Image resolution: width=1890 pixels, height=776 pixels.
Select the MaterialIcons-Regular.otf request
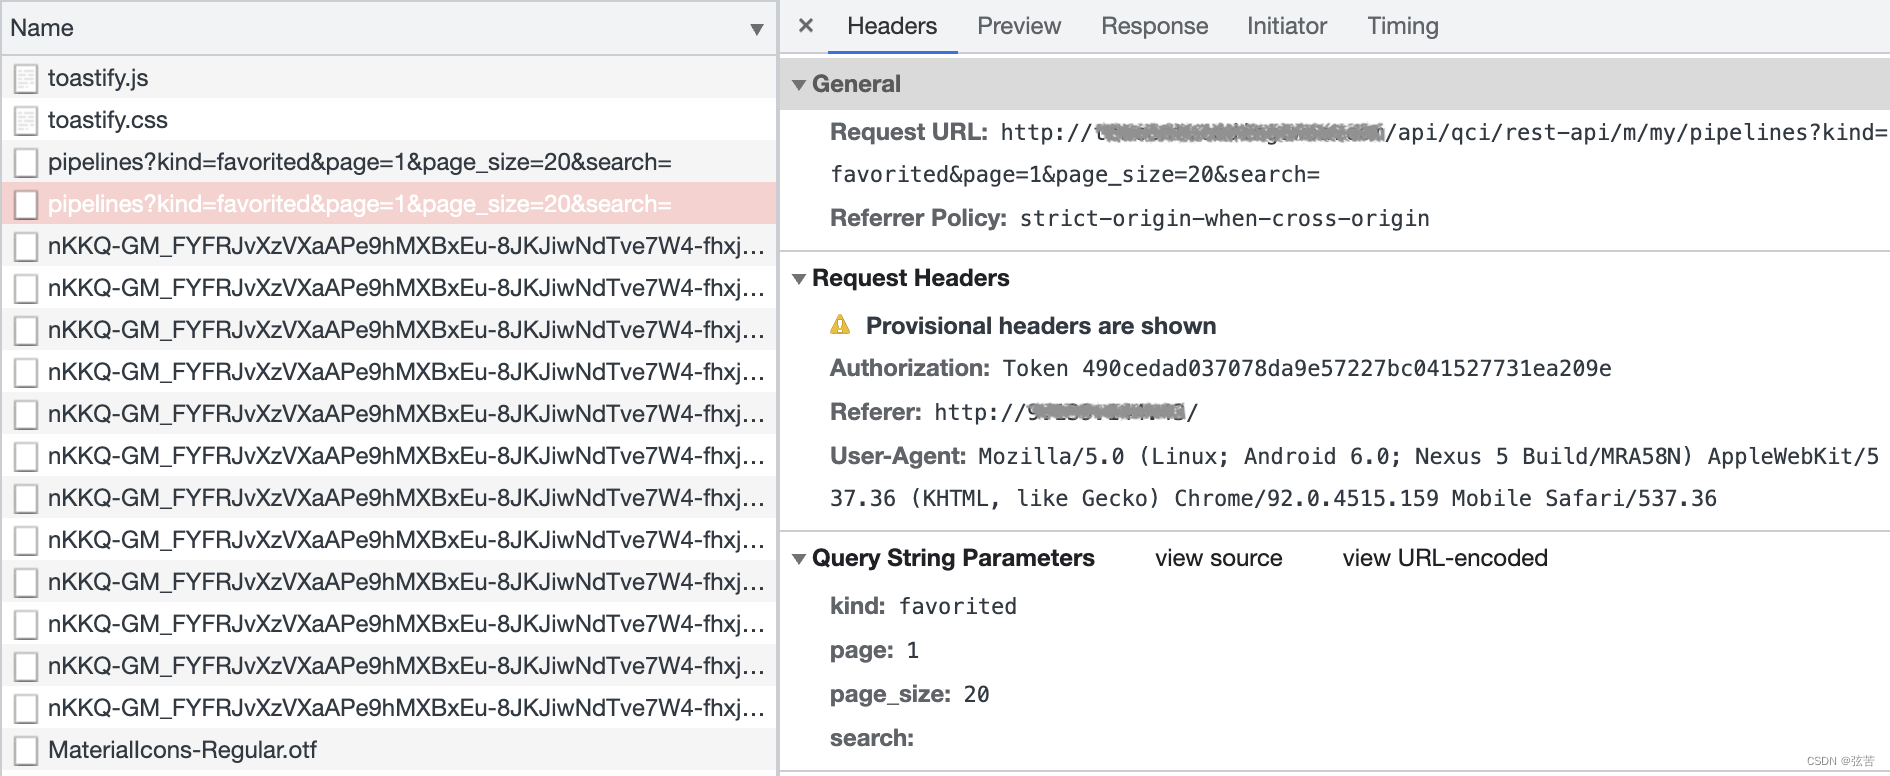pos(389,749)
